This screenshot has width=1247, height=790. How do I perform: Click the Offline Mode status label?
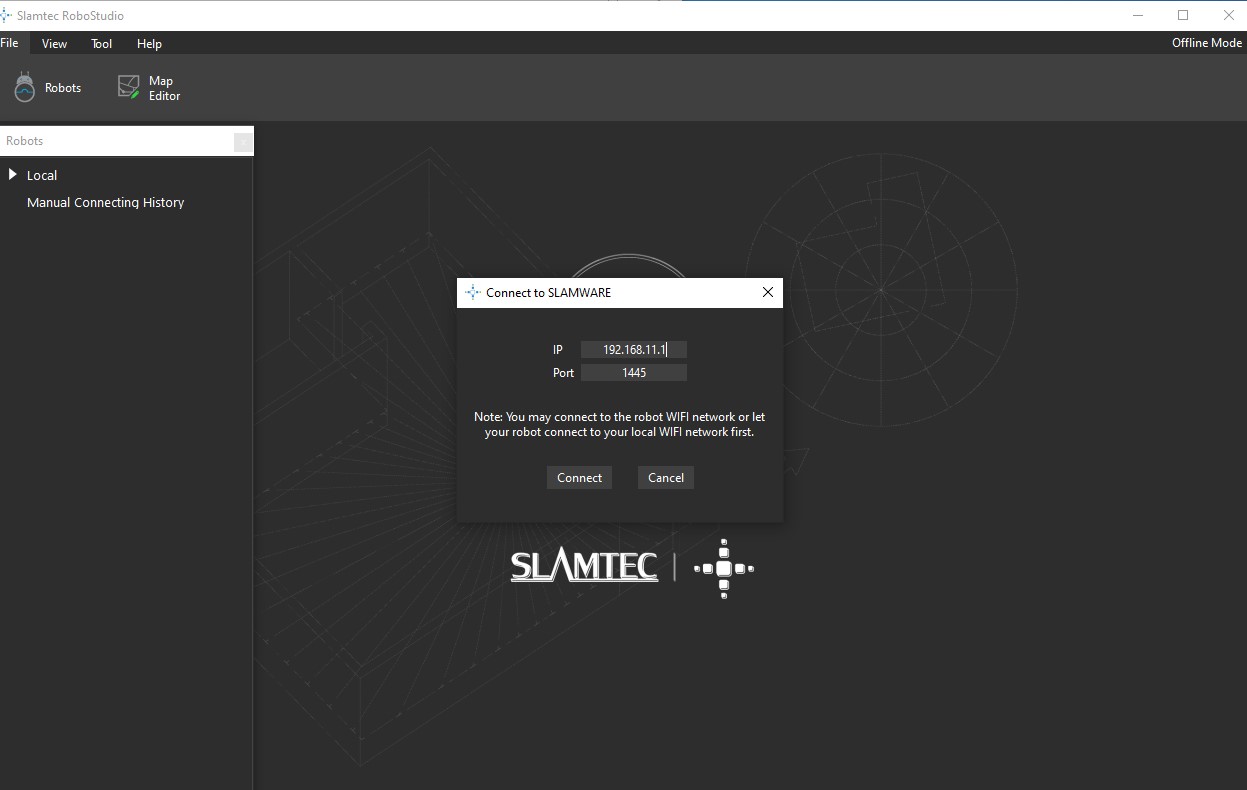point(1207,43)
